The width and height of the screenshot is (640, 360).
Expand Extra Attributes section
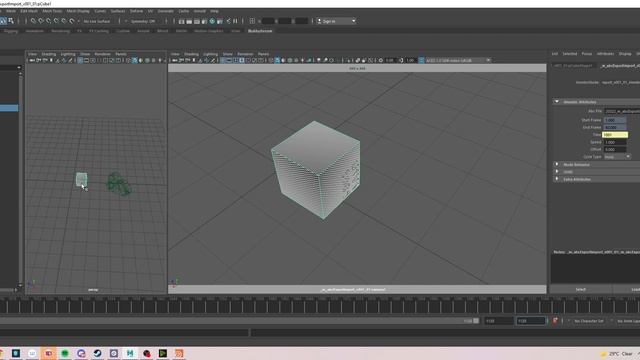(x=557, y=179)
